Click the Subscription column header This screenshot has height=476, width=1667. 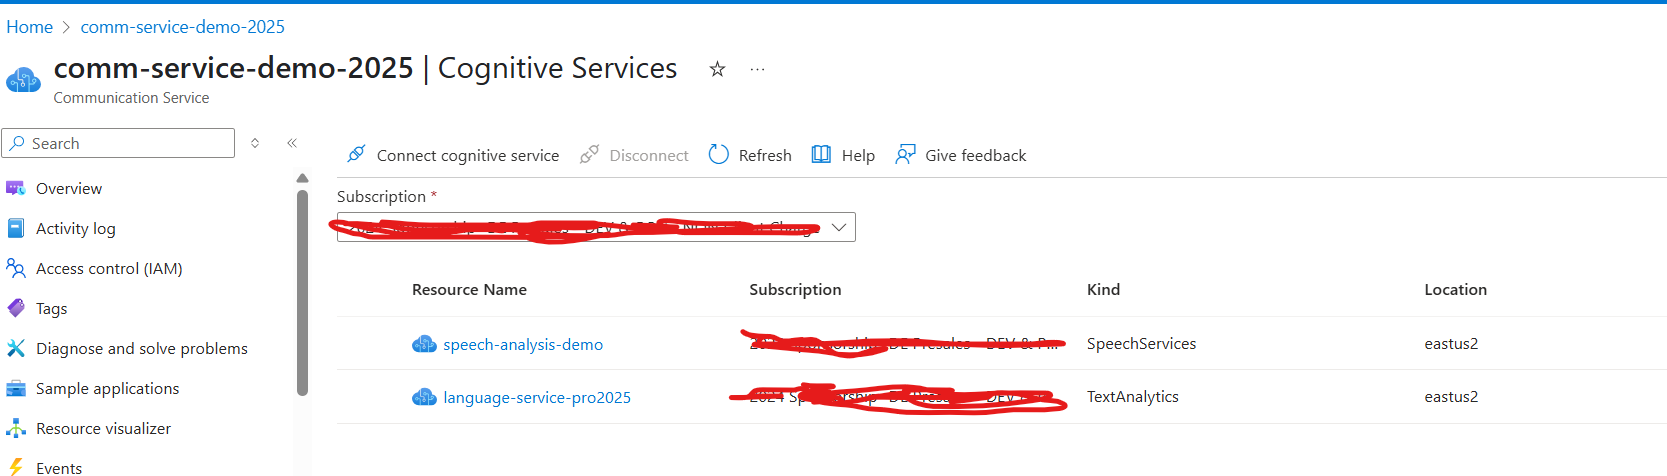click(795, 289)
